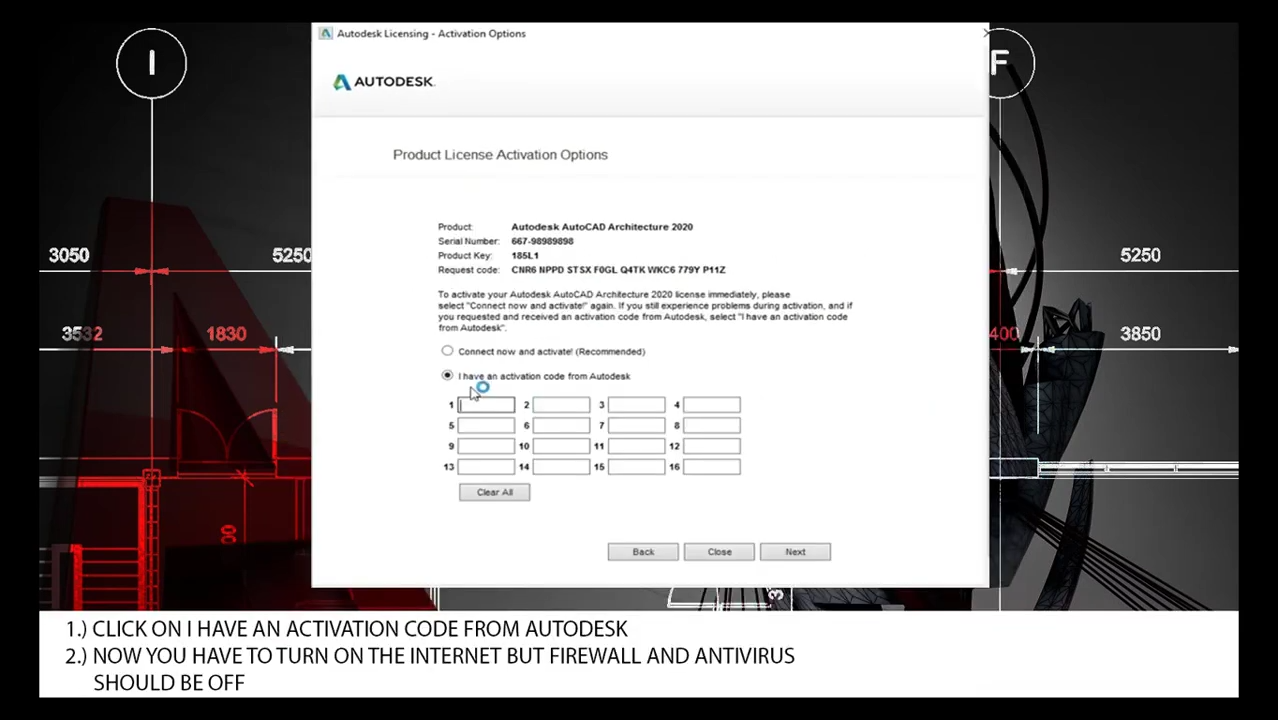The height and width of the screenshot is (720, 1278).
Task: Go Back to previous step
Action: coord(643,552)
